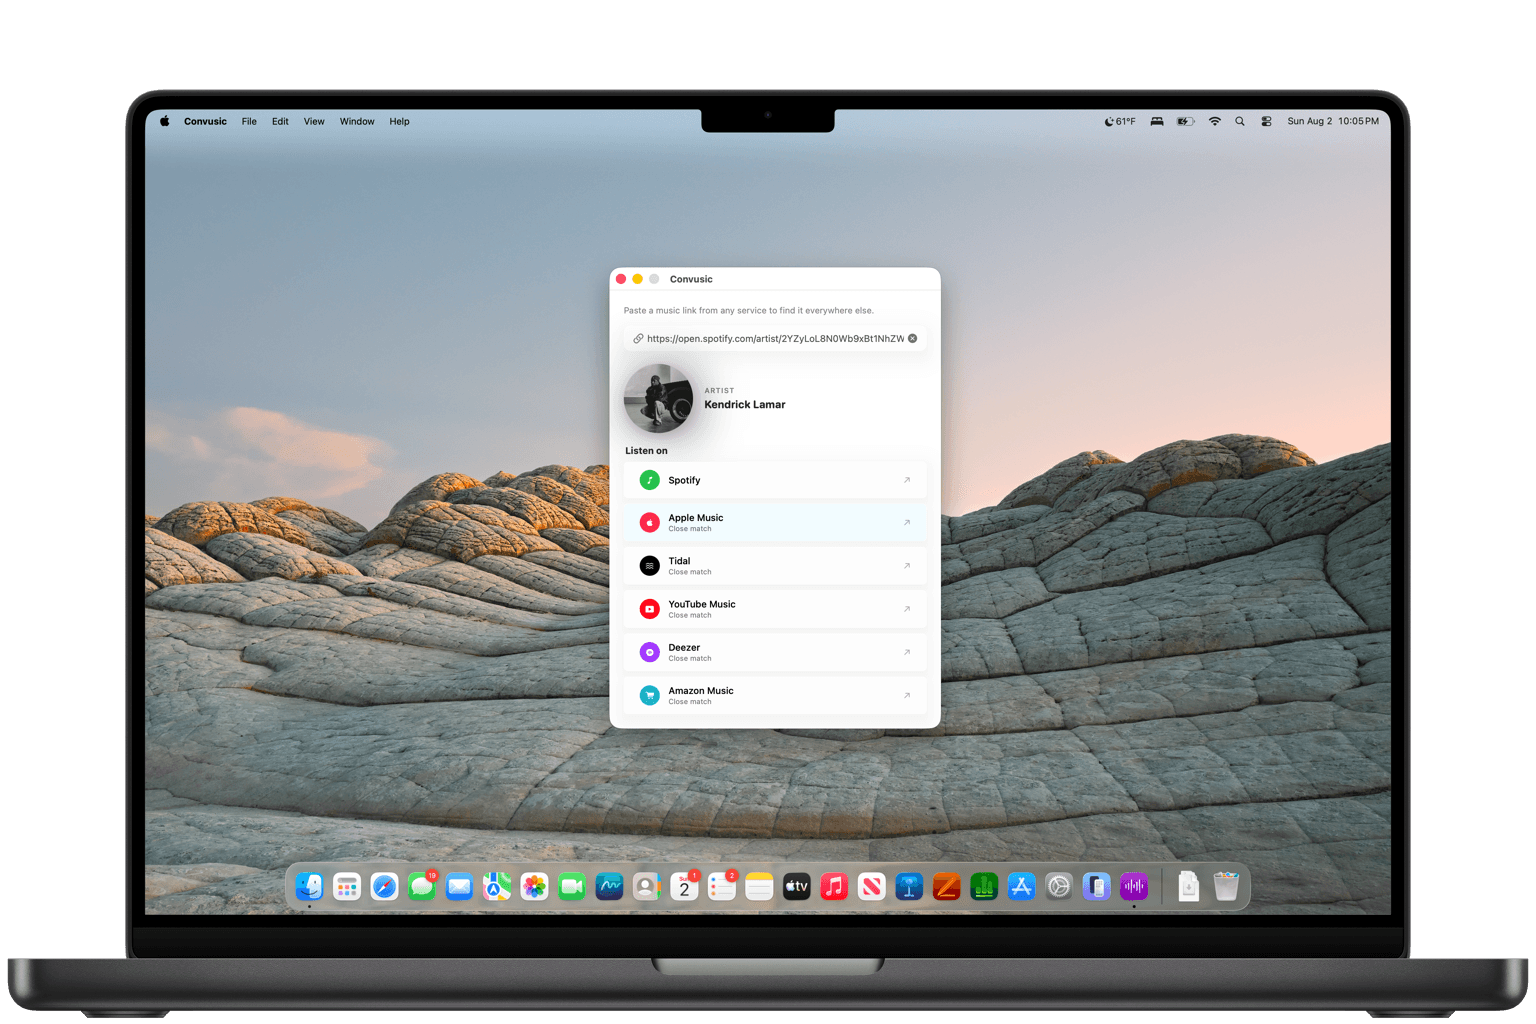Open the File menu
Image resolution: width=1536 pixels, height=1024 pixels.
[x=249, y=122]
